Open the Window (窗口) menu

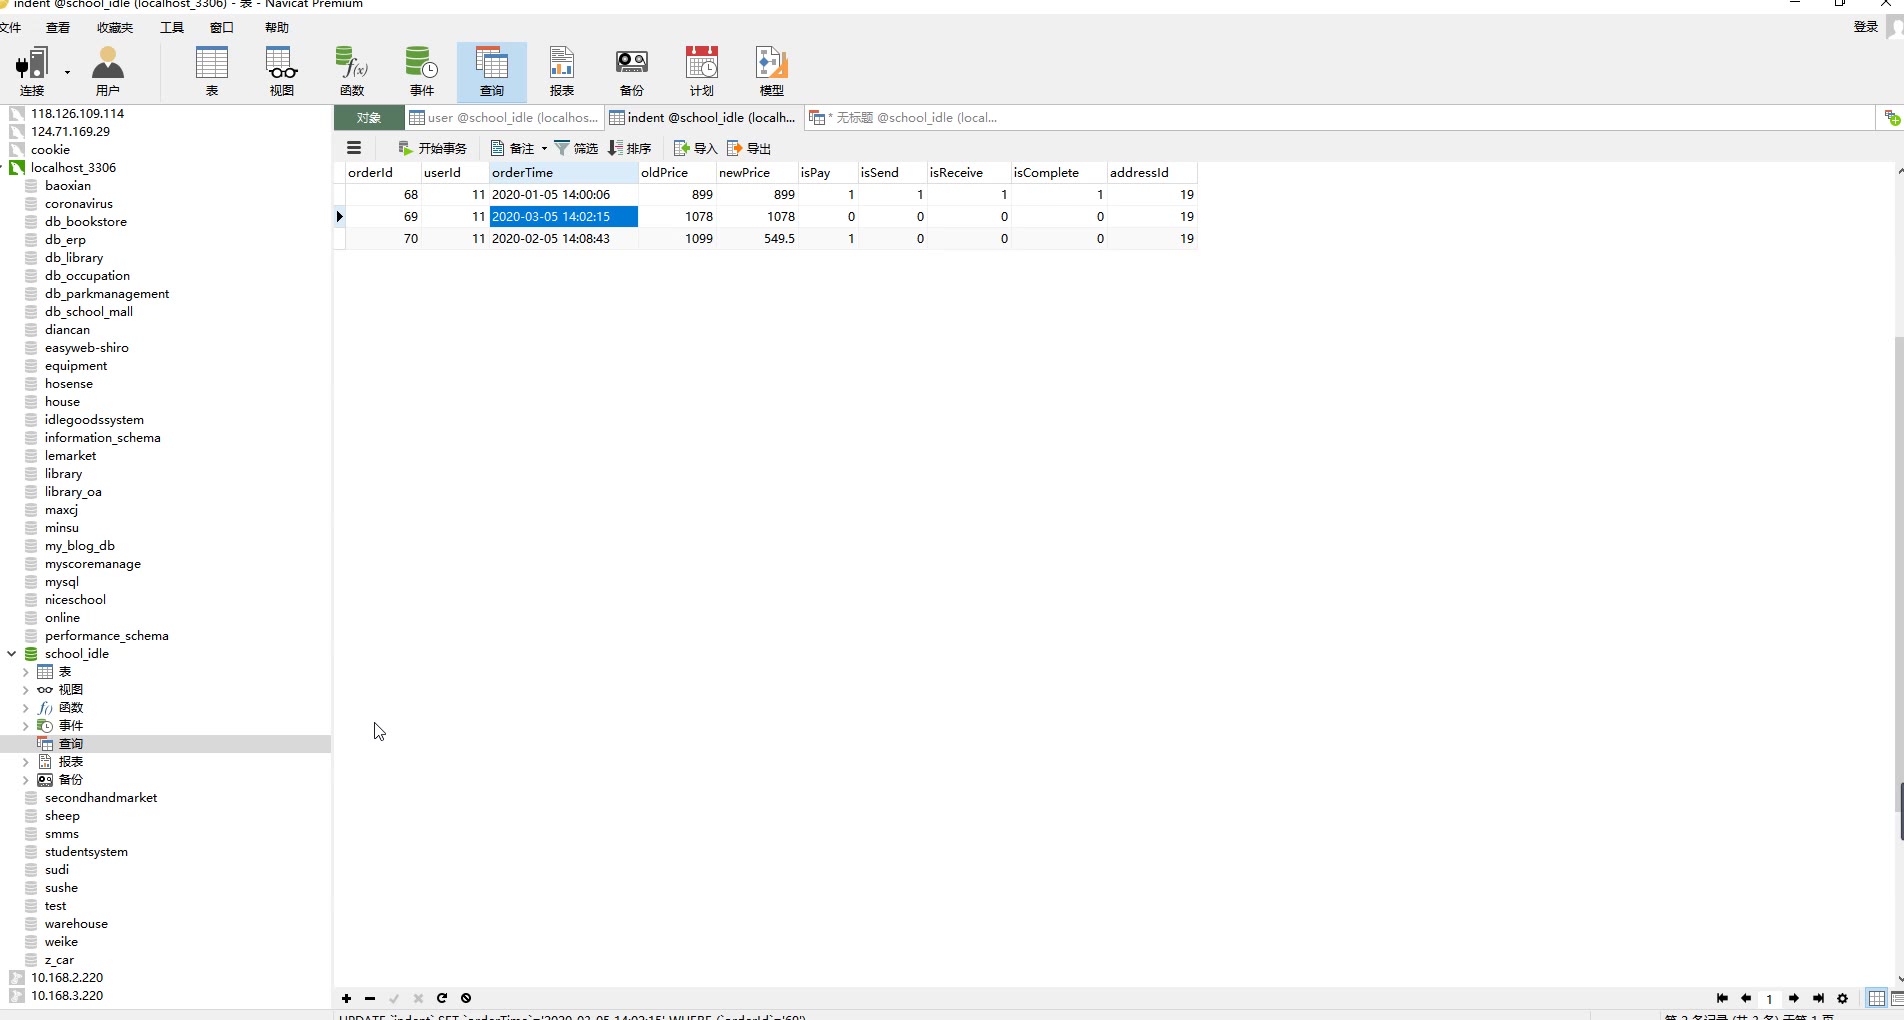222,28
